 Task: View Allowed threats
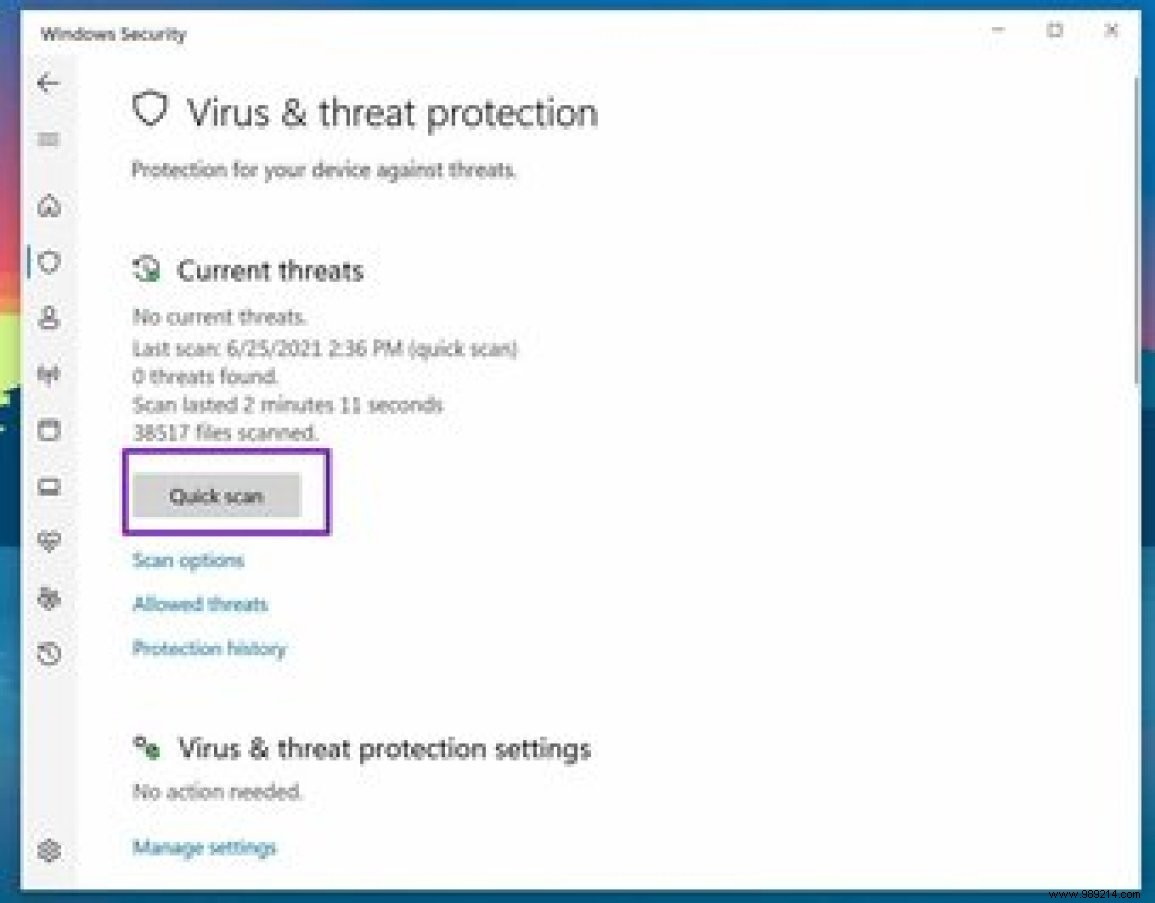click(200, 604)
